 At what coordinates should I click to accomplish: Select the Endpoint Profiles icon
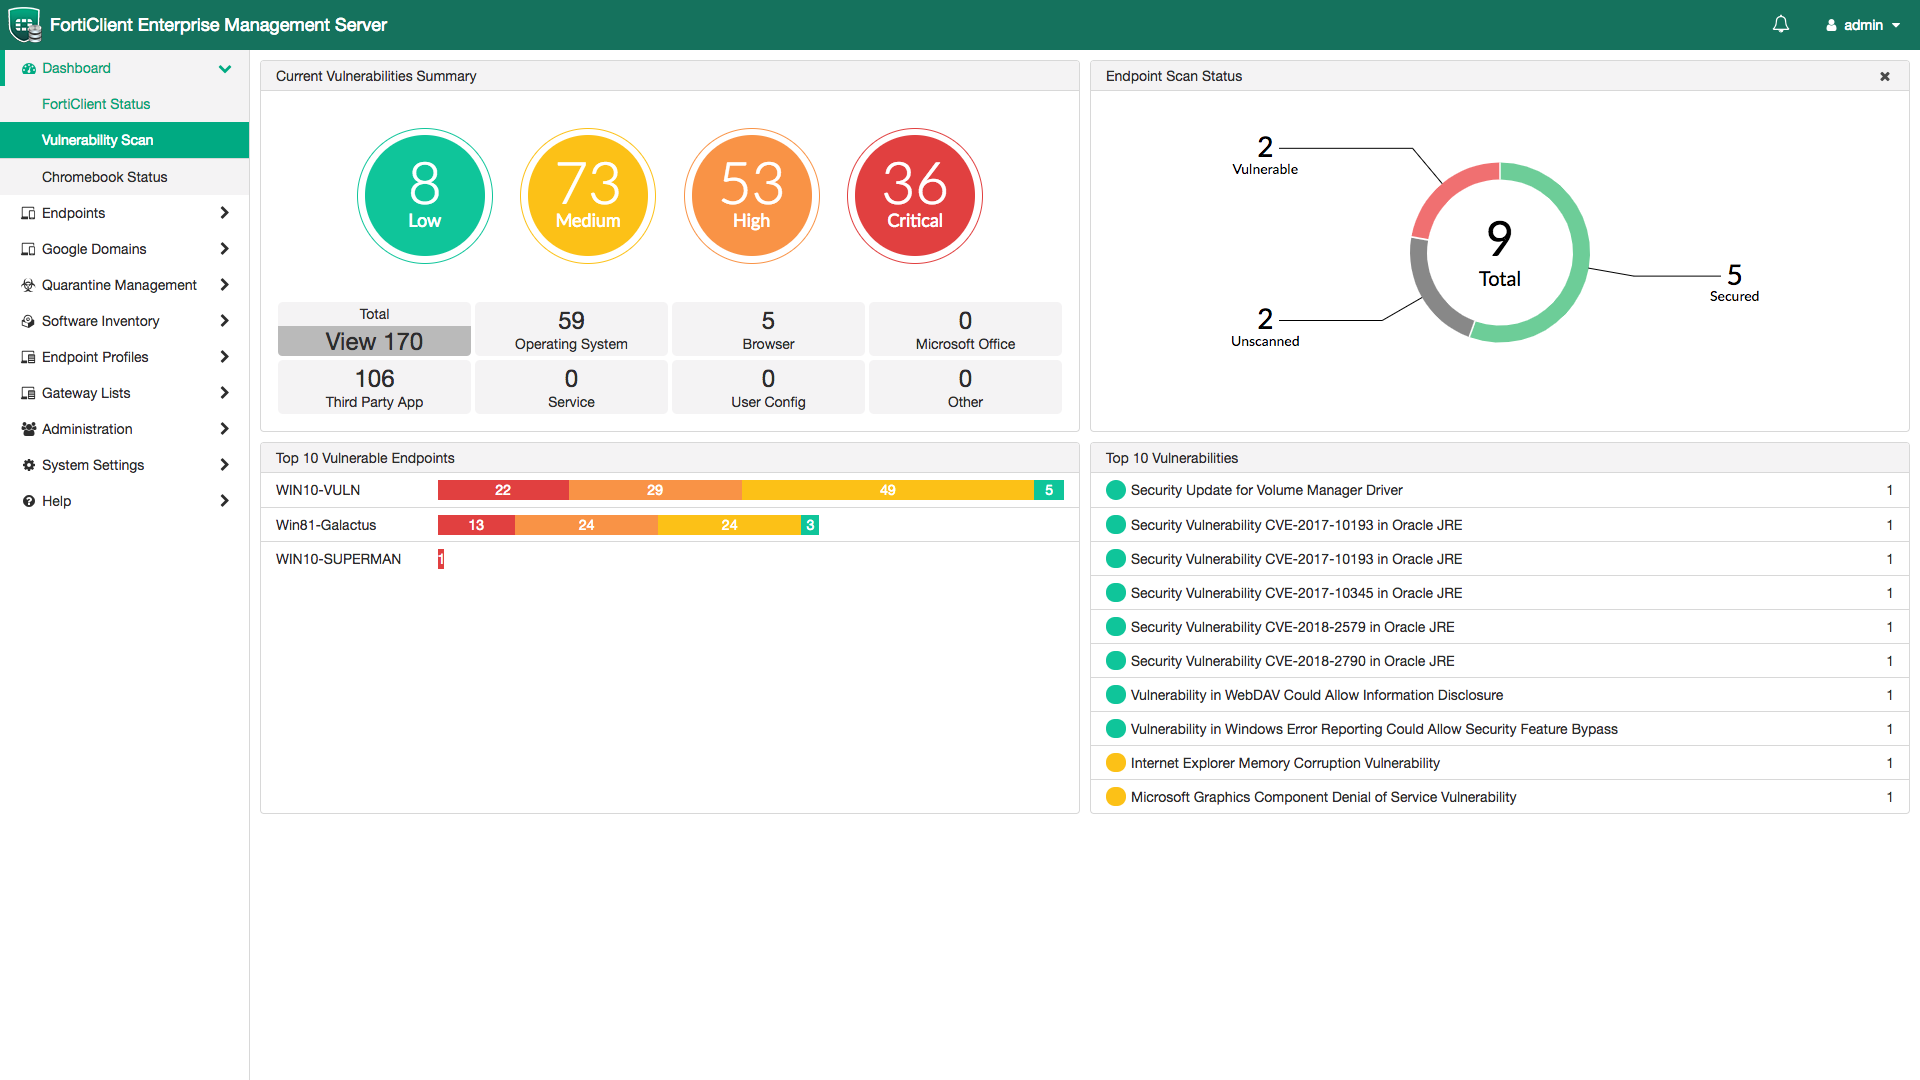coord(27,357)
